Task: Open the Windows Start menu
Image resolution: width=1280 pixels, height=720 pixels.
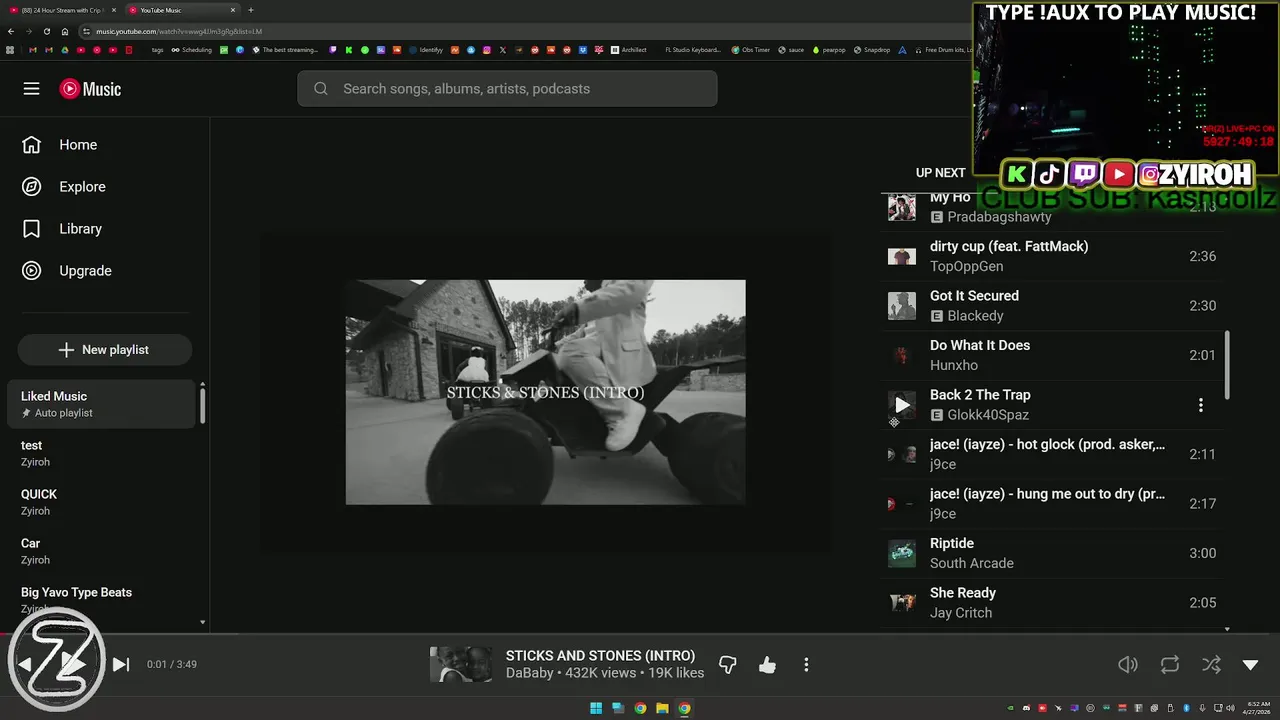Action: 596,708
